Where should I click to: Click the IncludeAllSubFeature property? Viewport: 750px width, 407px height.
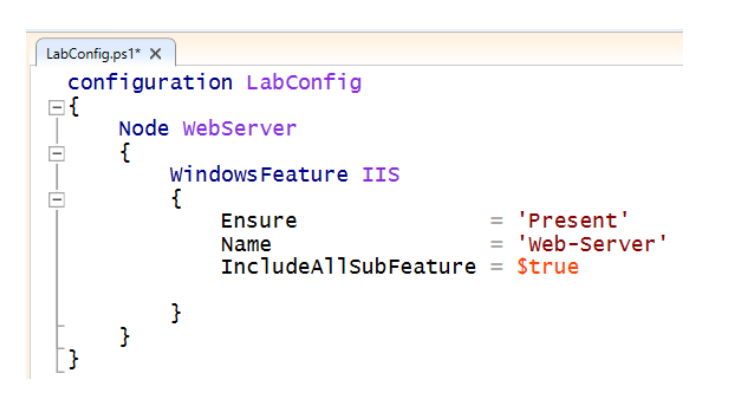tap(348, 267)
